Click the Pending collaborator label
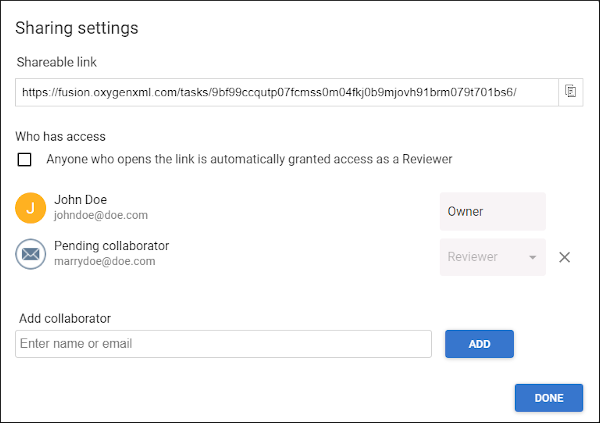600x423 pixels. 111,246
